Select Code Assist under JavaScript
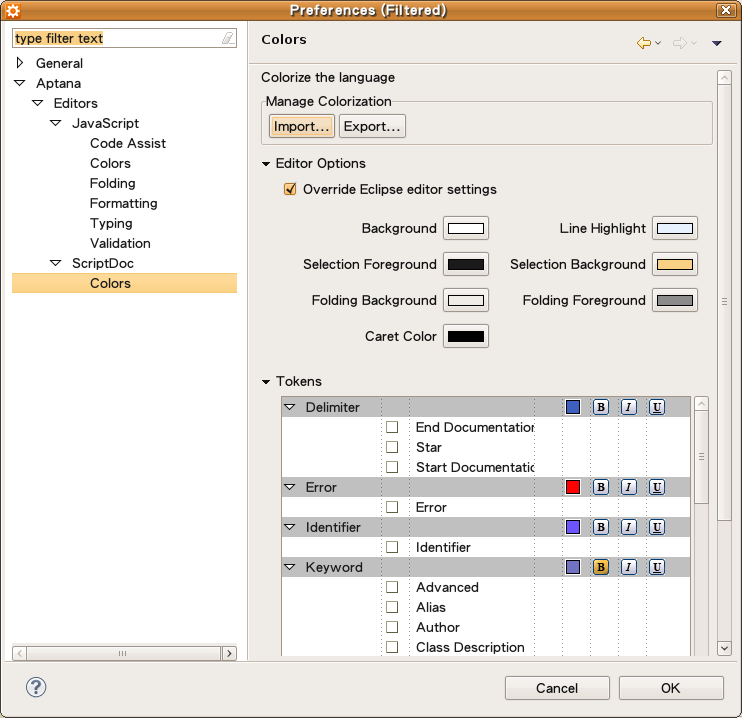This screenshot has width=742, height=718. 128,143
